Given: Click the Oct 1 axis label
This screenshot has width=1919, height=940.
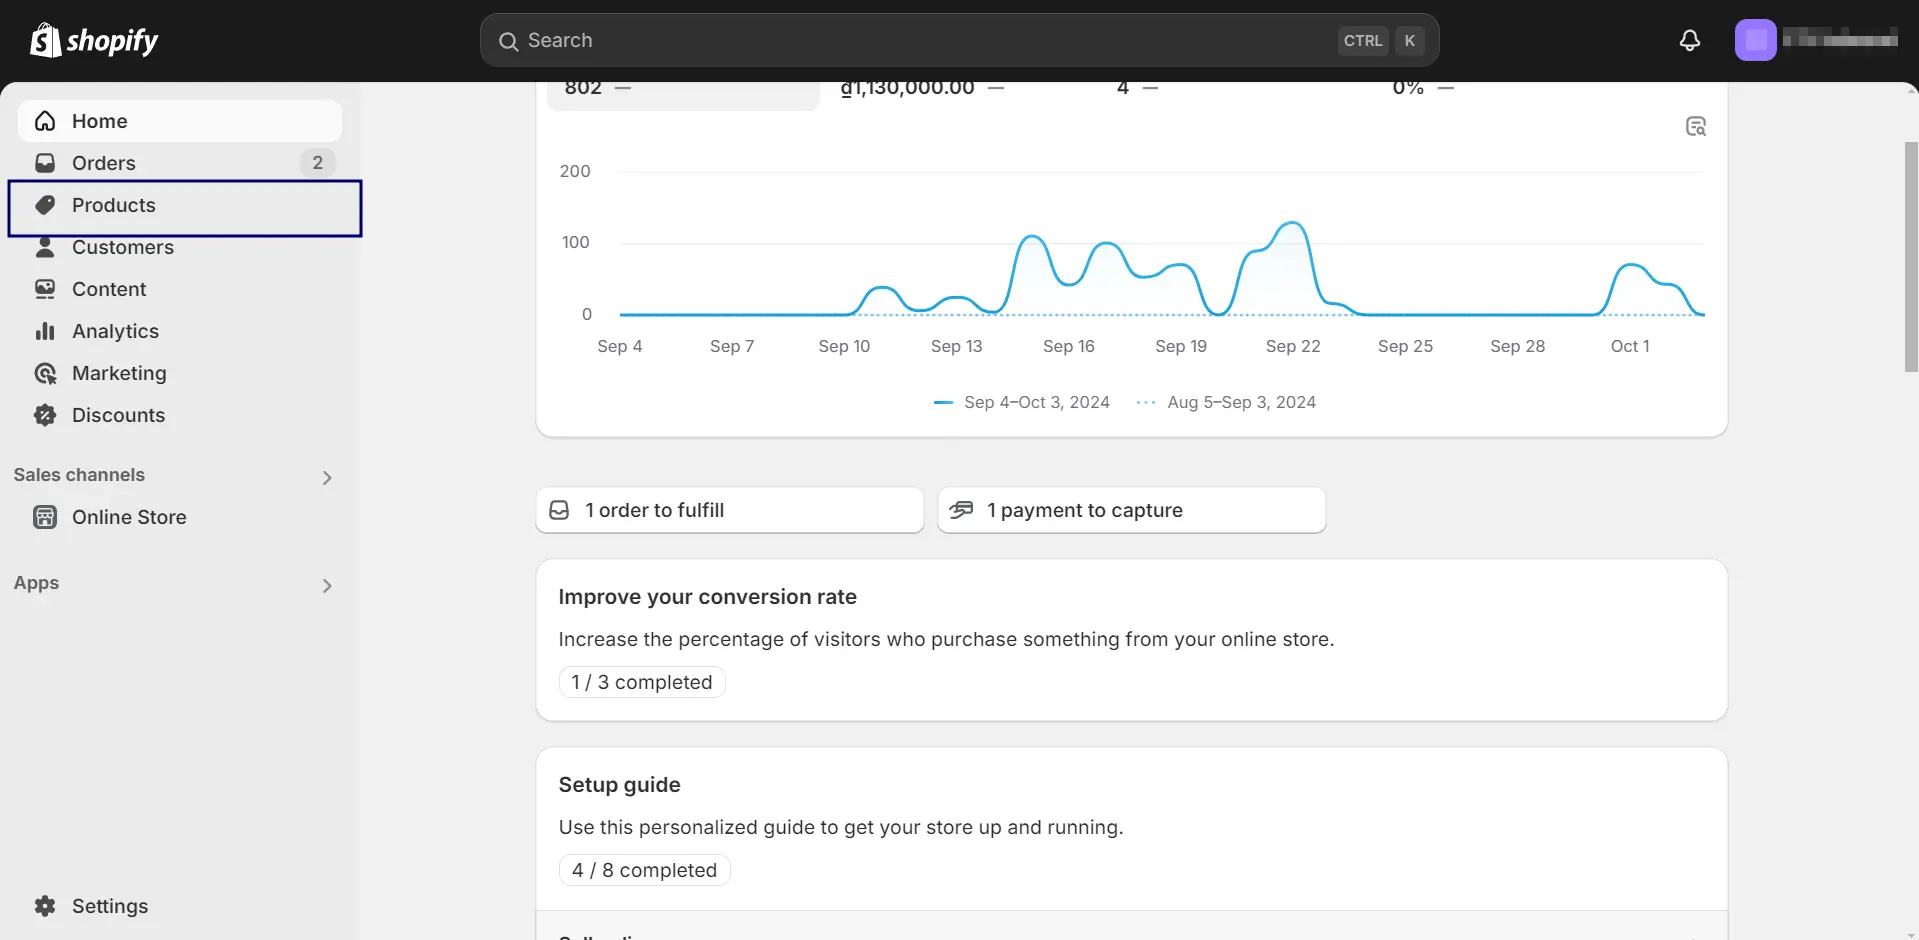Looking at the screenshot, I should tap(1630, 346).
